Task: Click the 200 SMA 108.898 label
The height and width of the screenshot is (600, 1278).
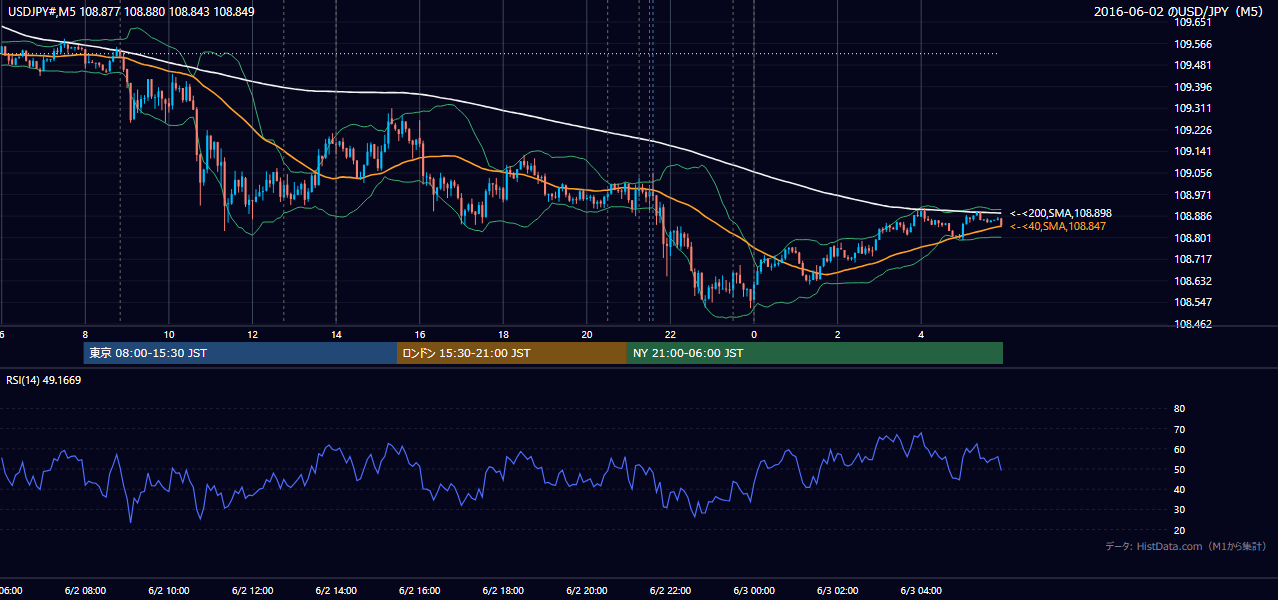Action: tap(1061, 213)
